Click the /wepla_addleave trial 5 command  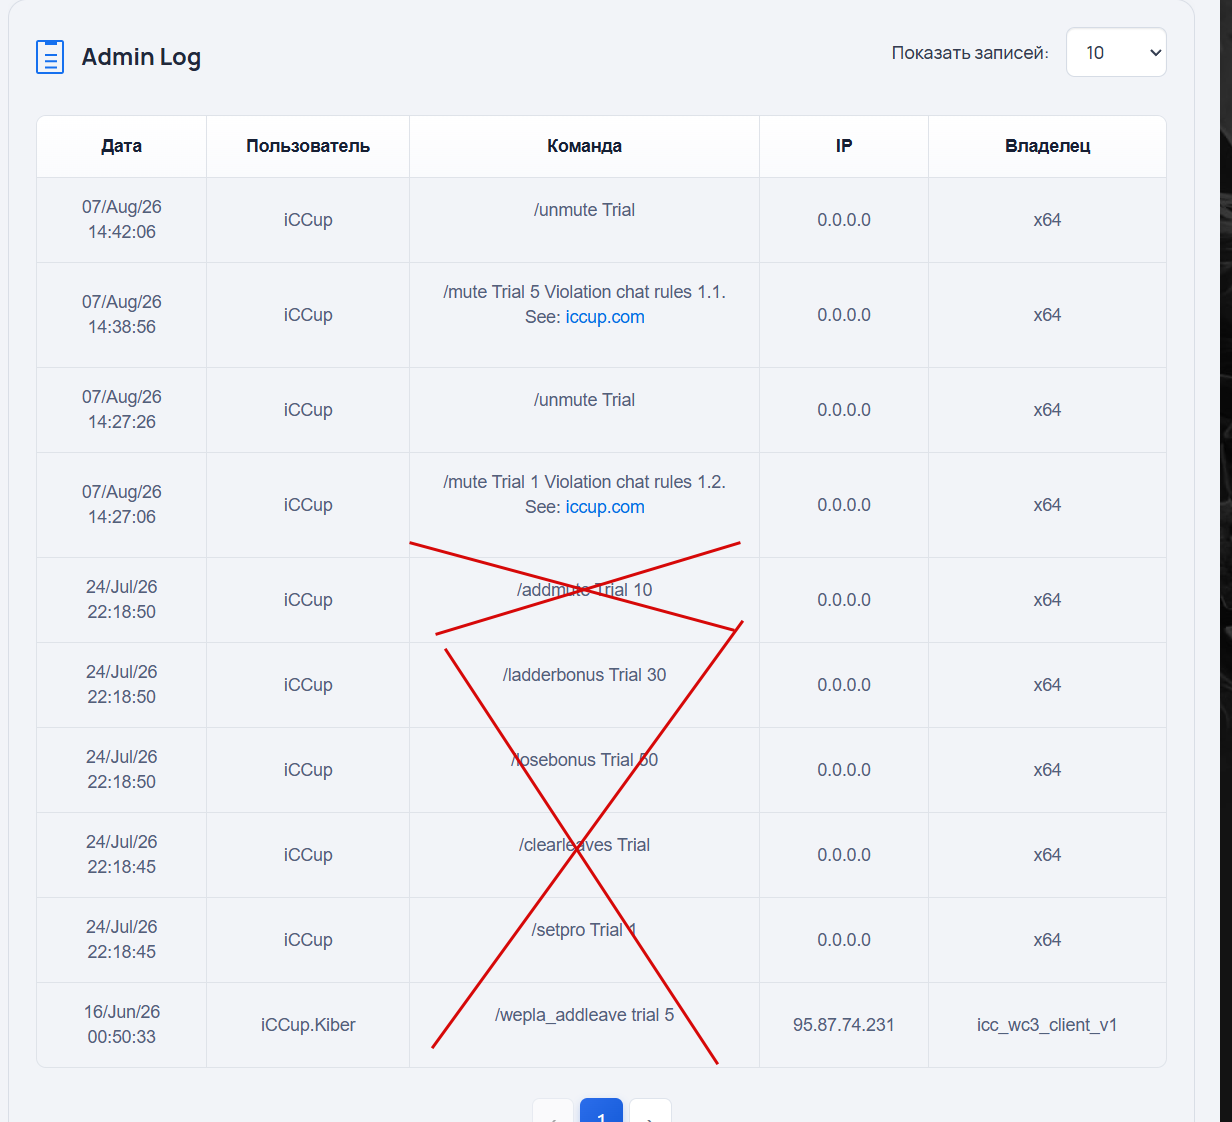[x=584, y=1015]
